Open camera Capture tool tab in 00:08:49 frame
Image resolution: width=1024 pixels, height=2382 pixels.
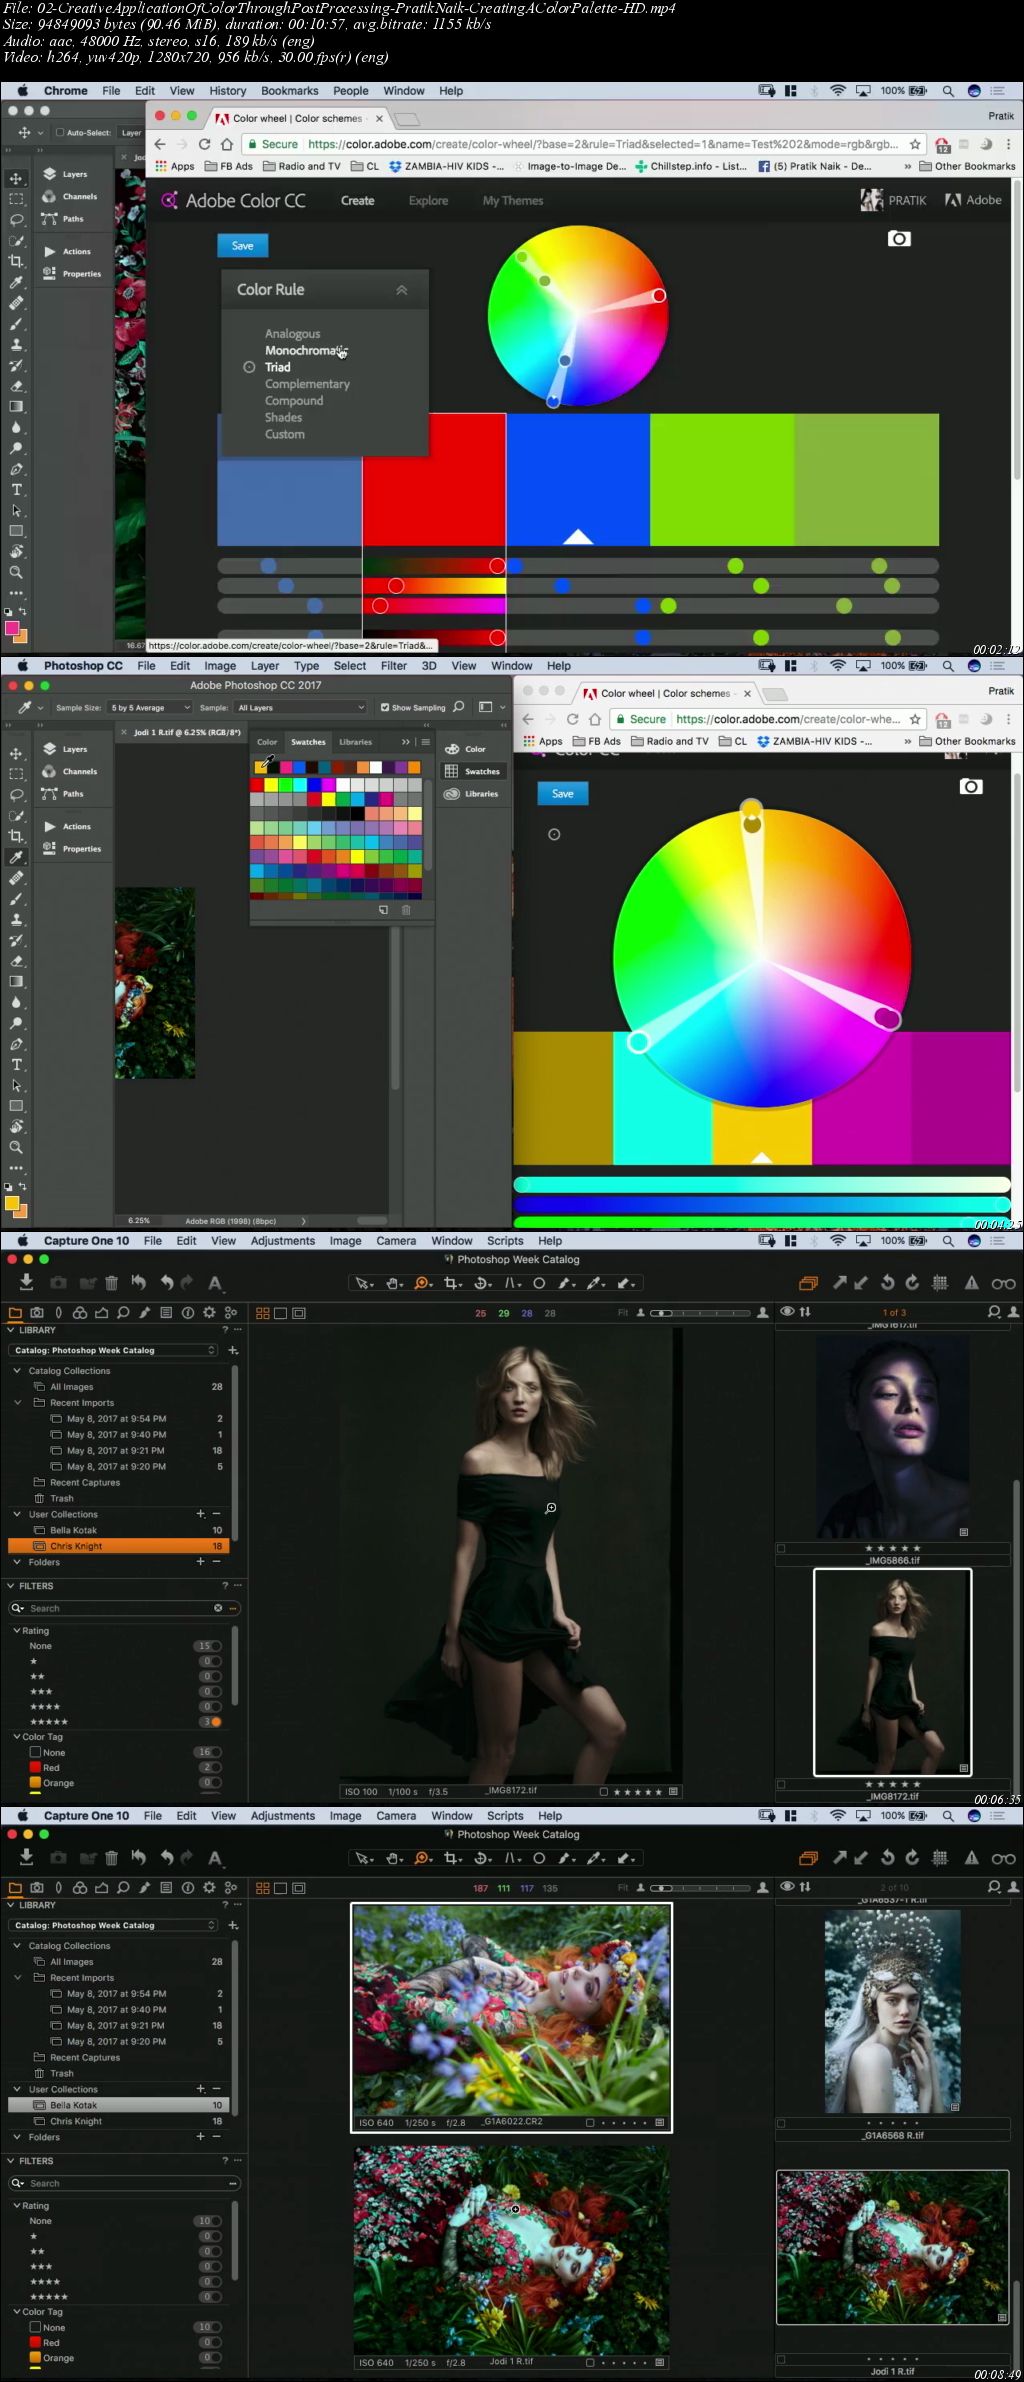(x=37, y=1888)
